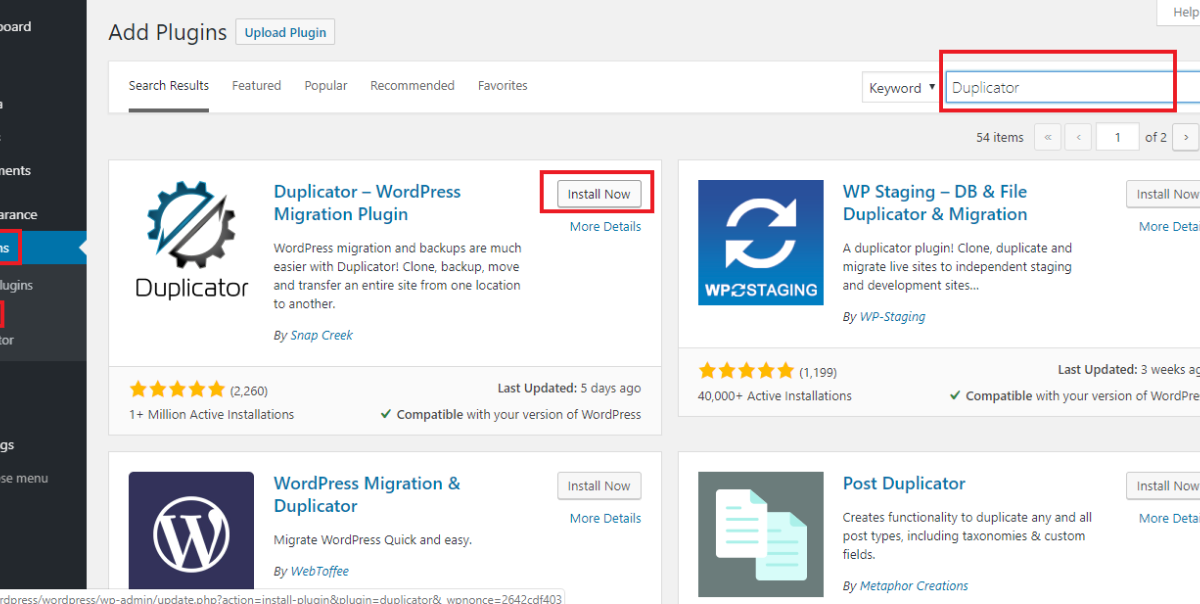Click the 'of 2' pagination text
Screen dimensions: 1200x604
tap(1156, 138)
